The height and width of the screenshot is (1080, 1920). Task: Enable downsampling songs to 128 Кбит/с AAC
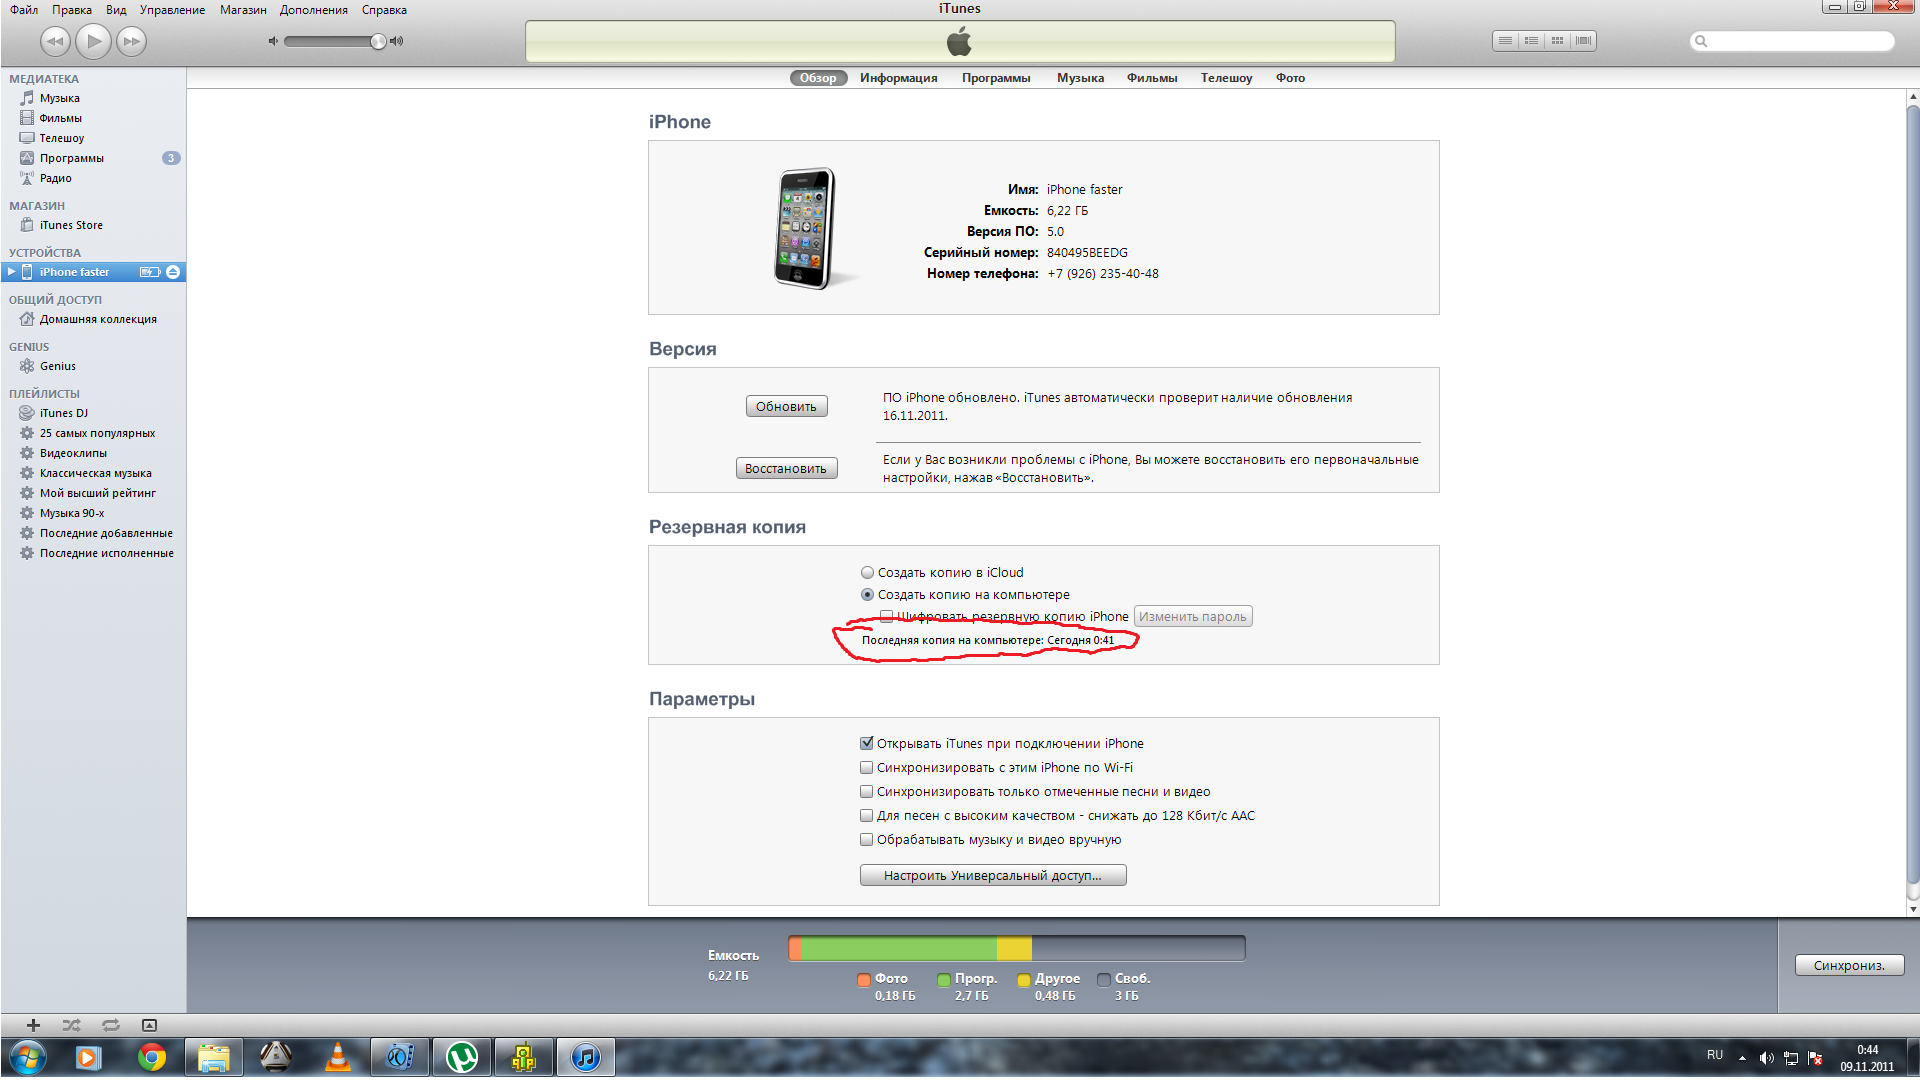click(x=866, y=815)
